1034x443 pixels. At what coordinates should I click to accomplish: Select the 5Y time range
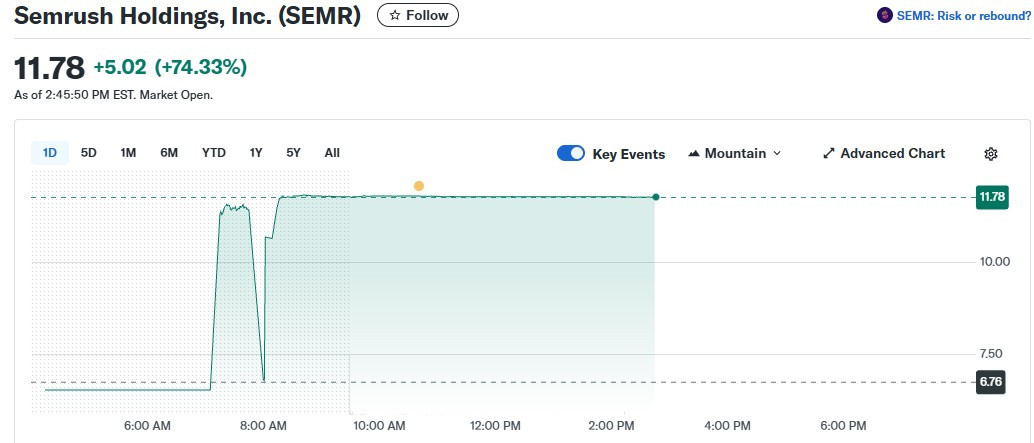point(293,153)
